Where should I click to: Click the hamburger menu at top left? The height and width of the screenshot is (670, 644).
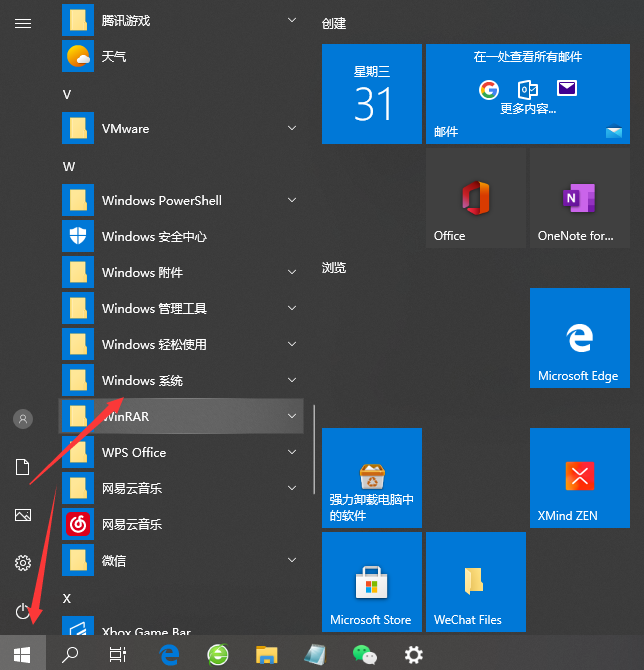tap(23, 22)
